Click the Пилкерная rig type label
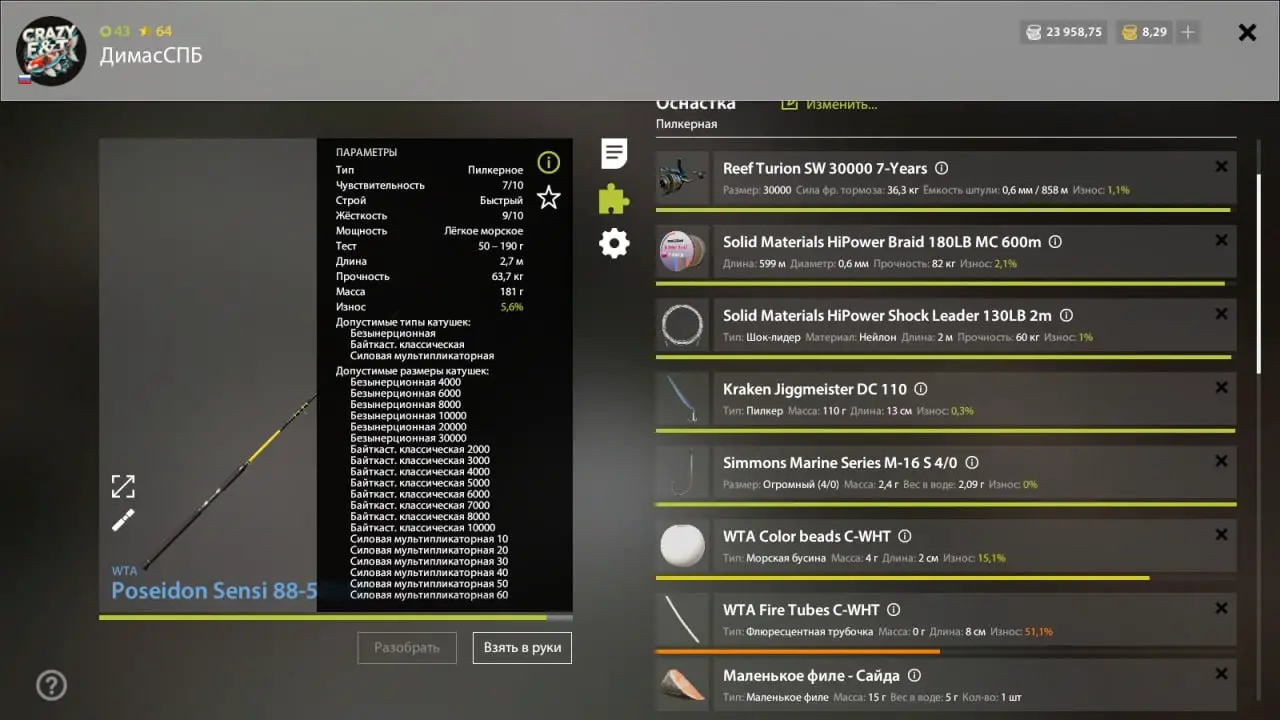1280x720 pixels. (686, 124)
